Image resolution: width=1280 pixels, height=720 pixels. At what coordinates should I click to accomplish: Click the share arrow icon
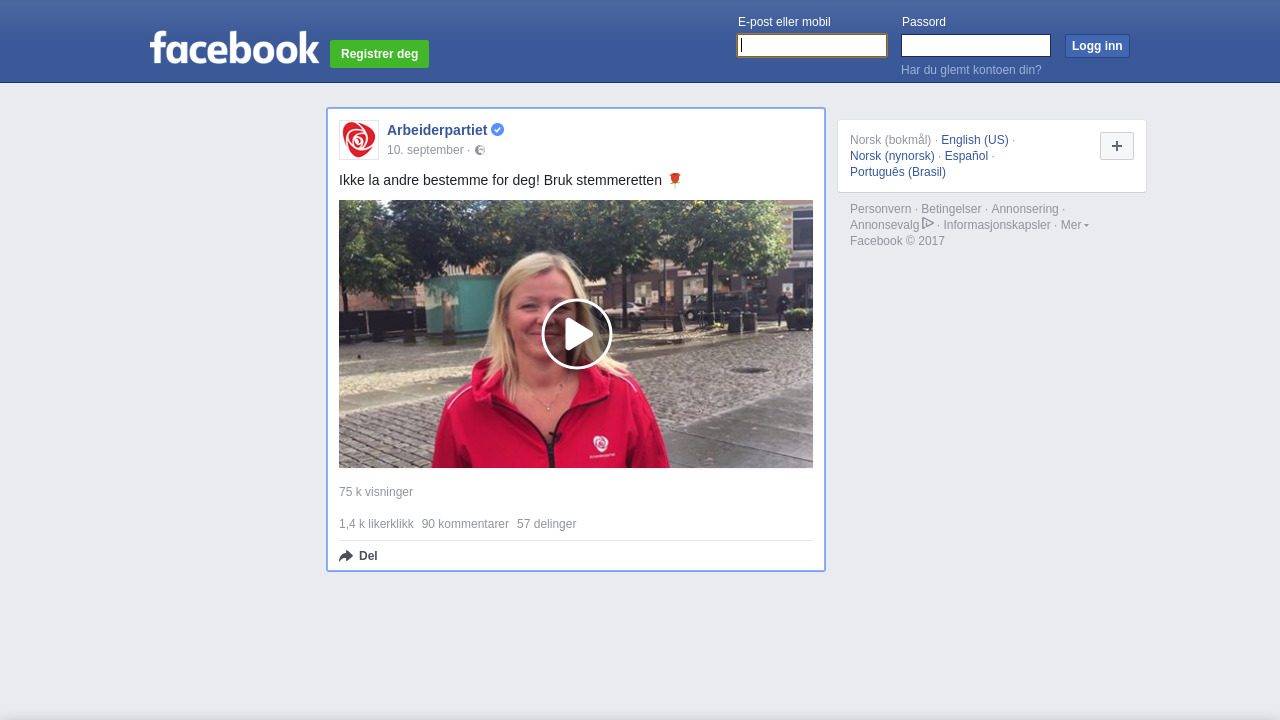pyautogui.click(x=346, y=556)
